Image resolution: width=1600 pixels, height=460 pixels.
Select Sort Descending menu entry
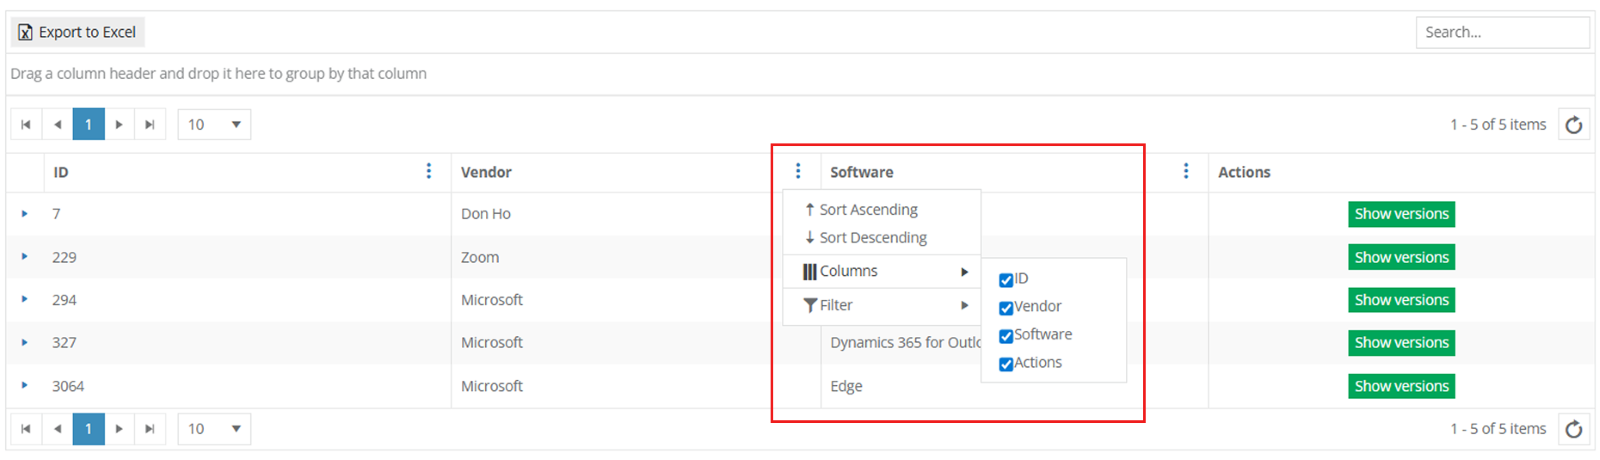(872, 238)
